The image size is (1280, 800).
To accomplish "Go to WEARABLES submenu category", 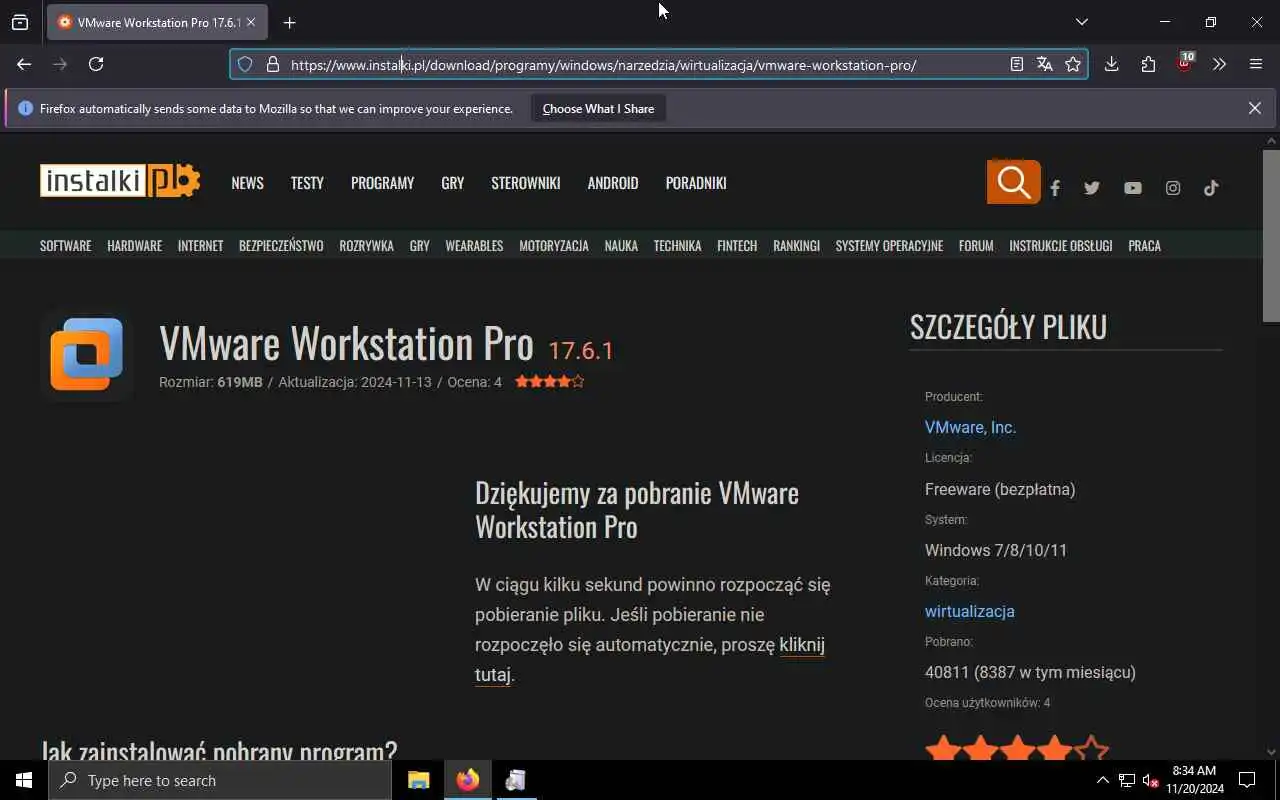I will pyautogui.click(x=474, y=246).
